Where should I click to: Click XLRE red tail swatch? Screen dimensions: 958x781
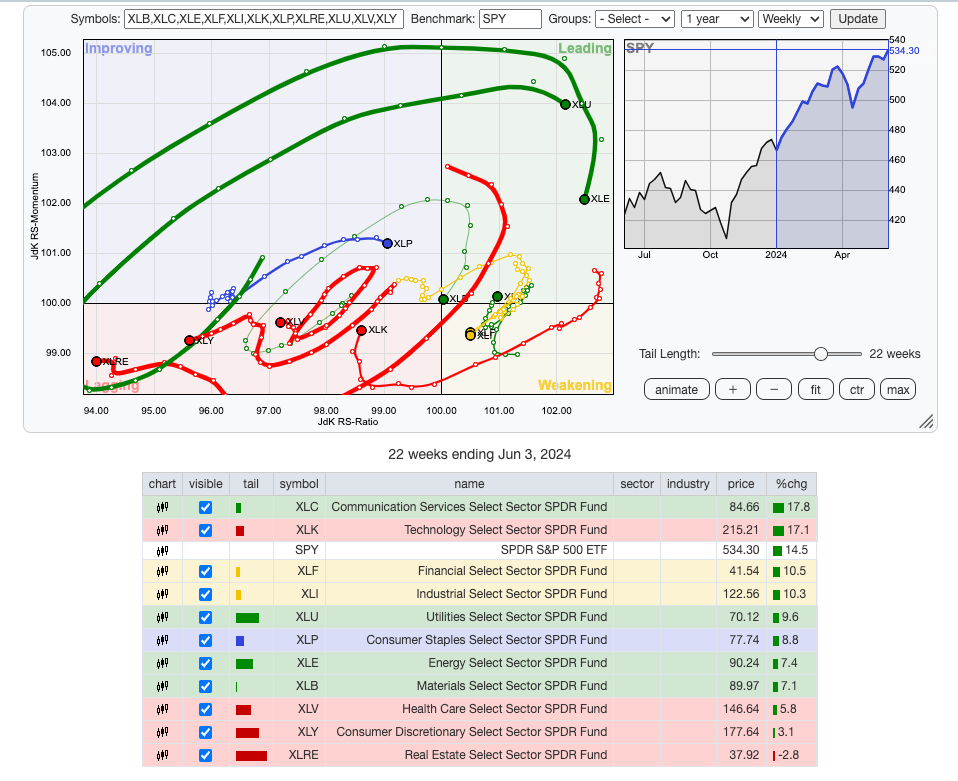tap(251, 756)
